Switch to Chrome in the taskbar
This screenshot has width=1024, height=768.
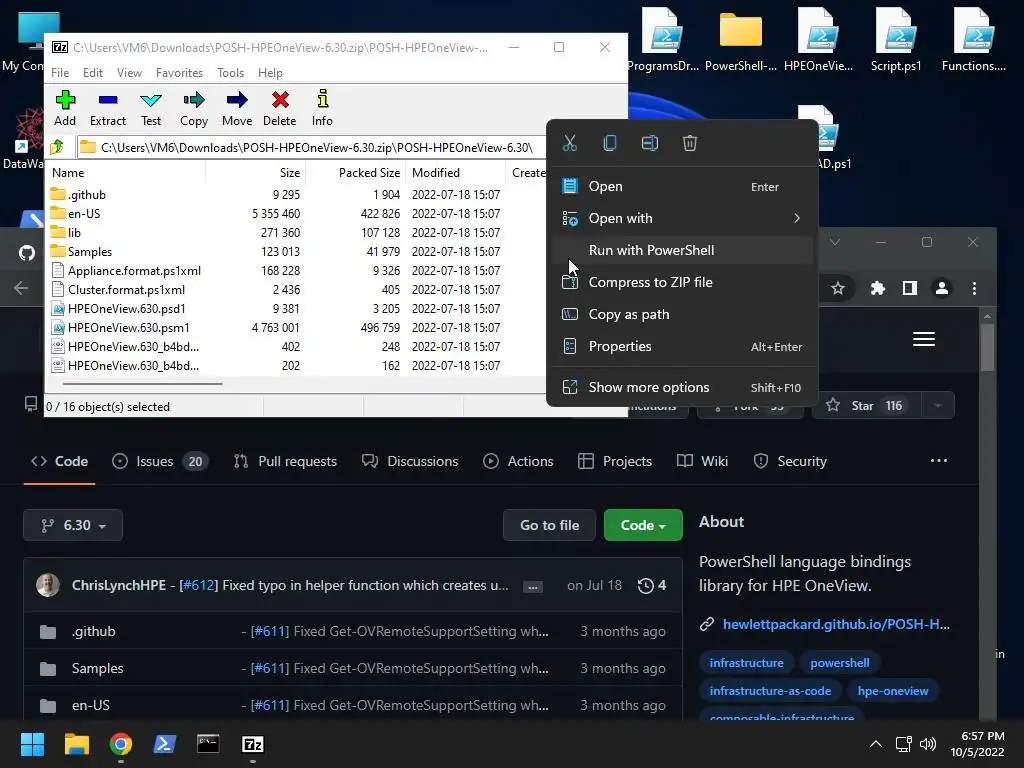[121, 744]
